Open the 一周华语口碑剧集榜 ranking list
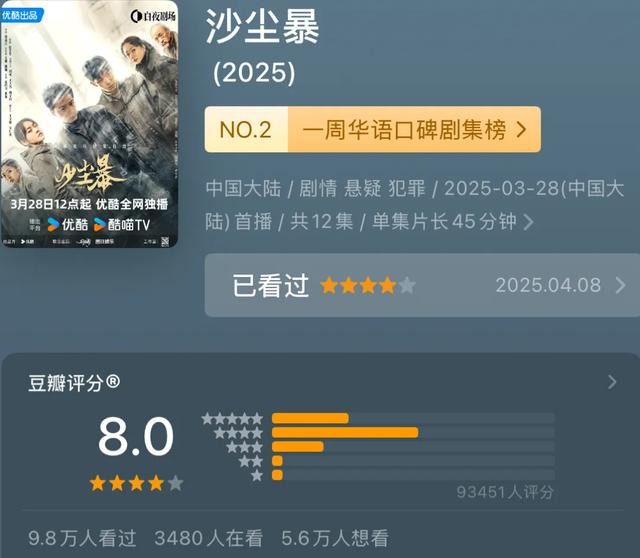Image resolution: width=640 pixels, height=558 pixels. [x=404, y=130]
